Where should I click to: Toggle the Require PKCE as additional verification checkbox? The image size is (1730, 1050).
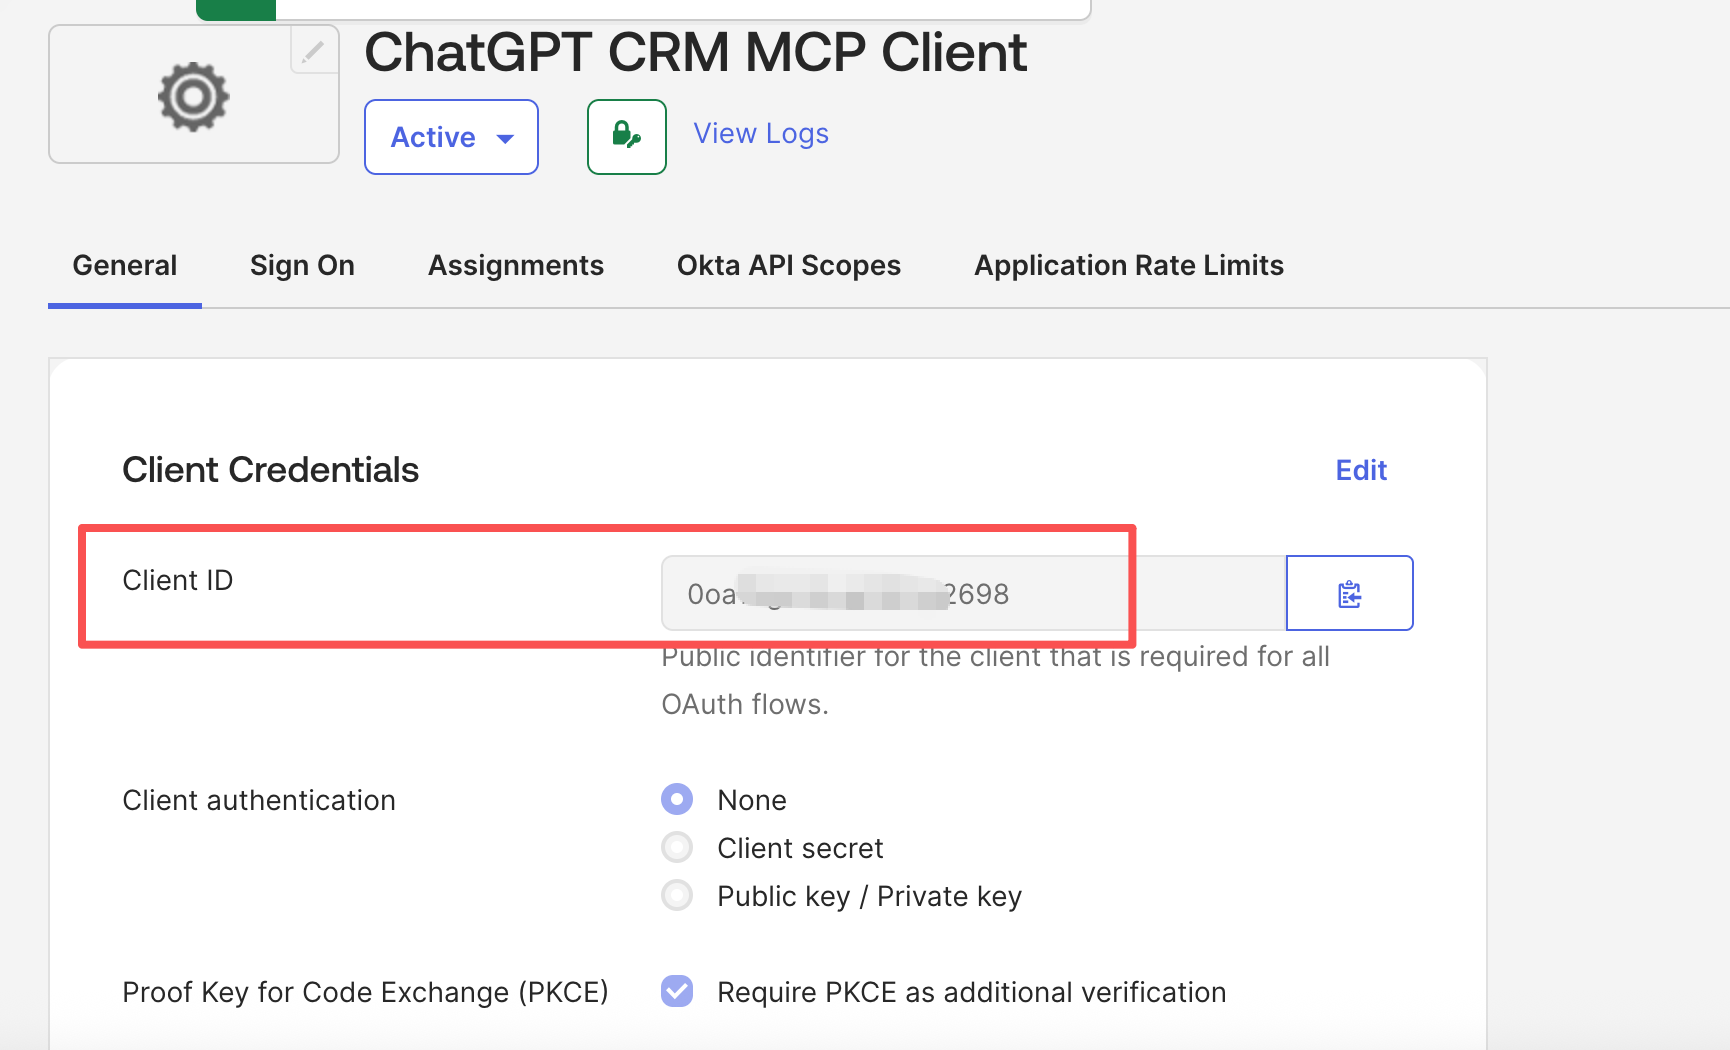[677, 991]
